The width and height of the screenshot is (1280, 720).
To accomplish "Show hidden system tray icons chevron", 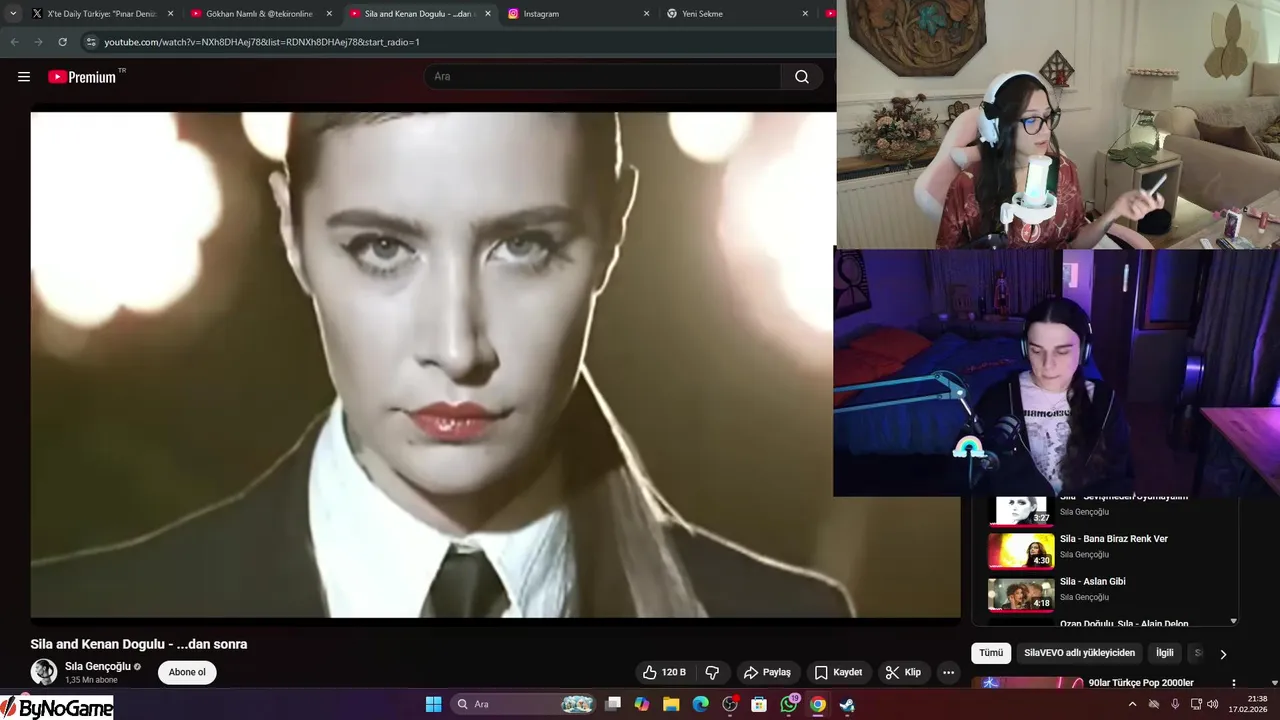I will (x=1132, y=704).
